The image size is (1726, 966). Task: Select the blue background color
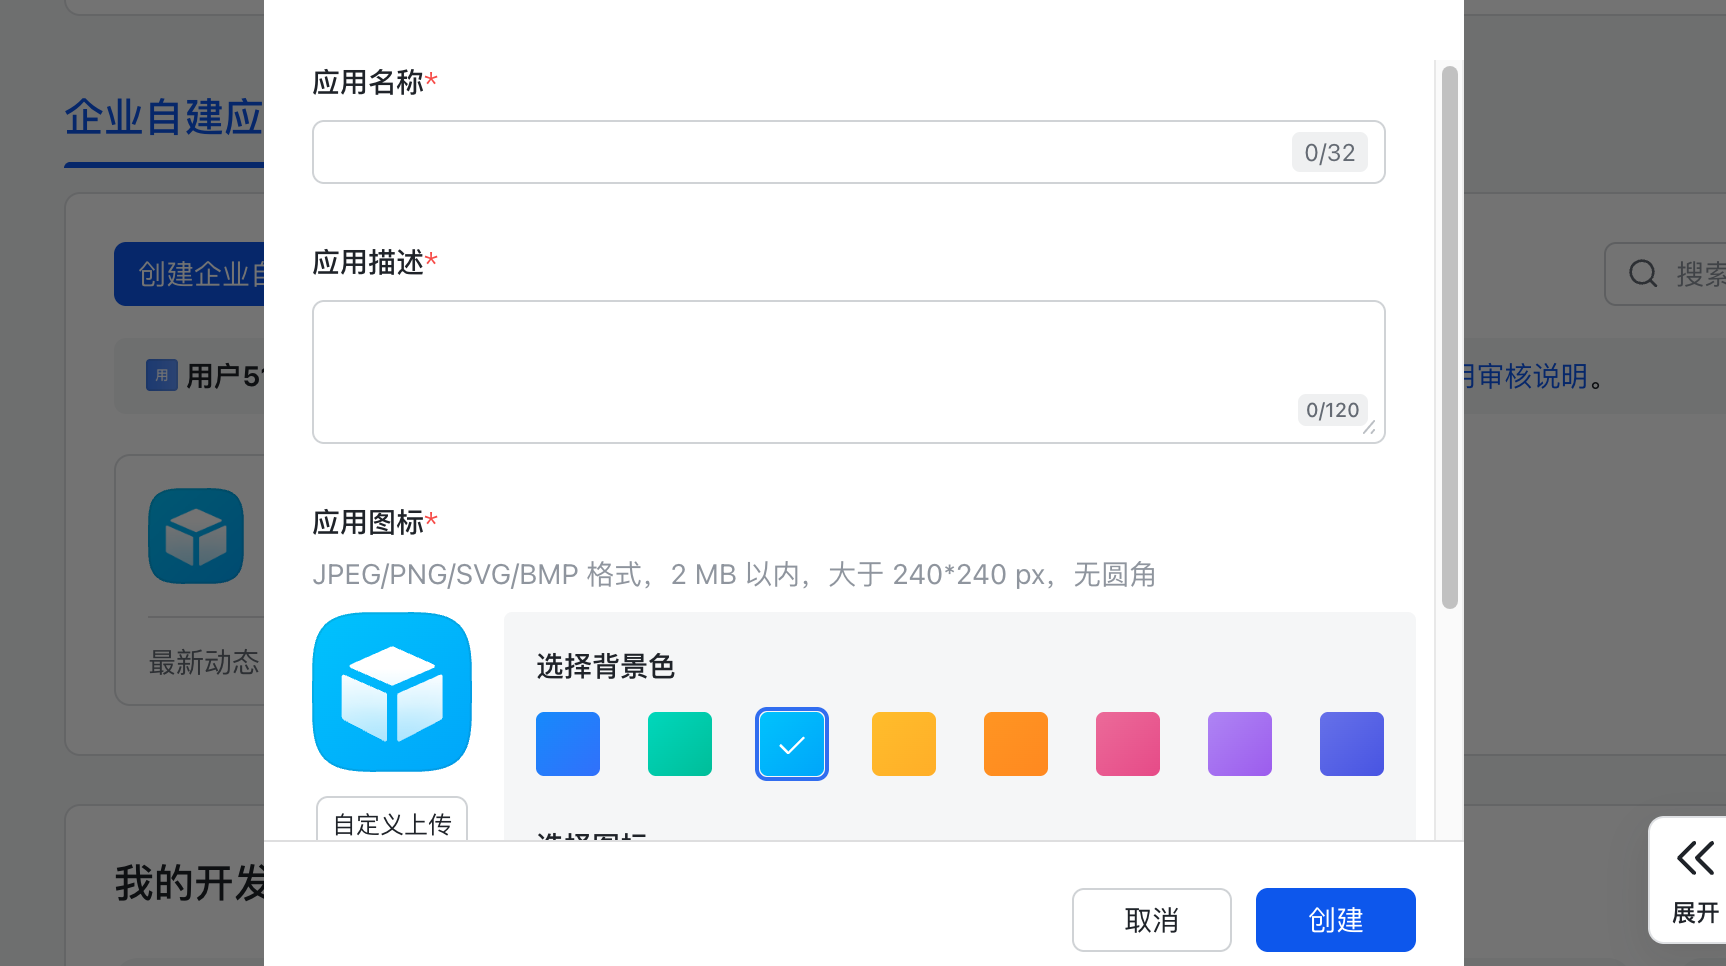[568, 744]
